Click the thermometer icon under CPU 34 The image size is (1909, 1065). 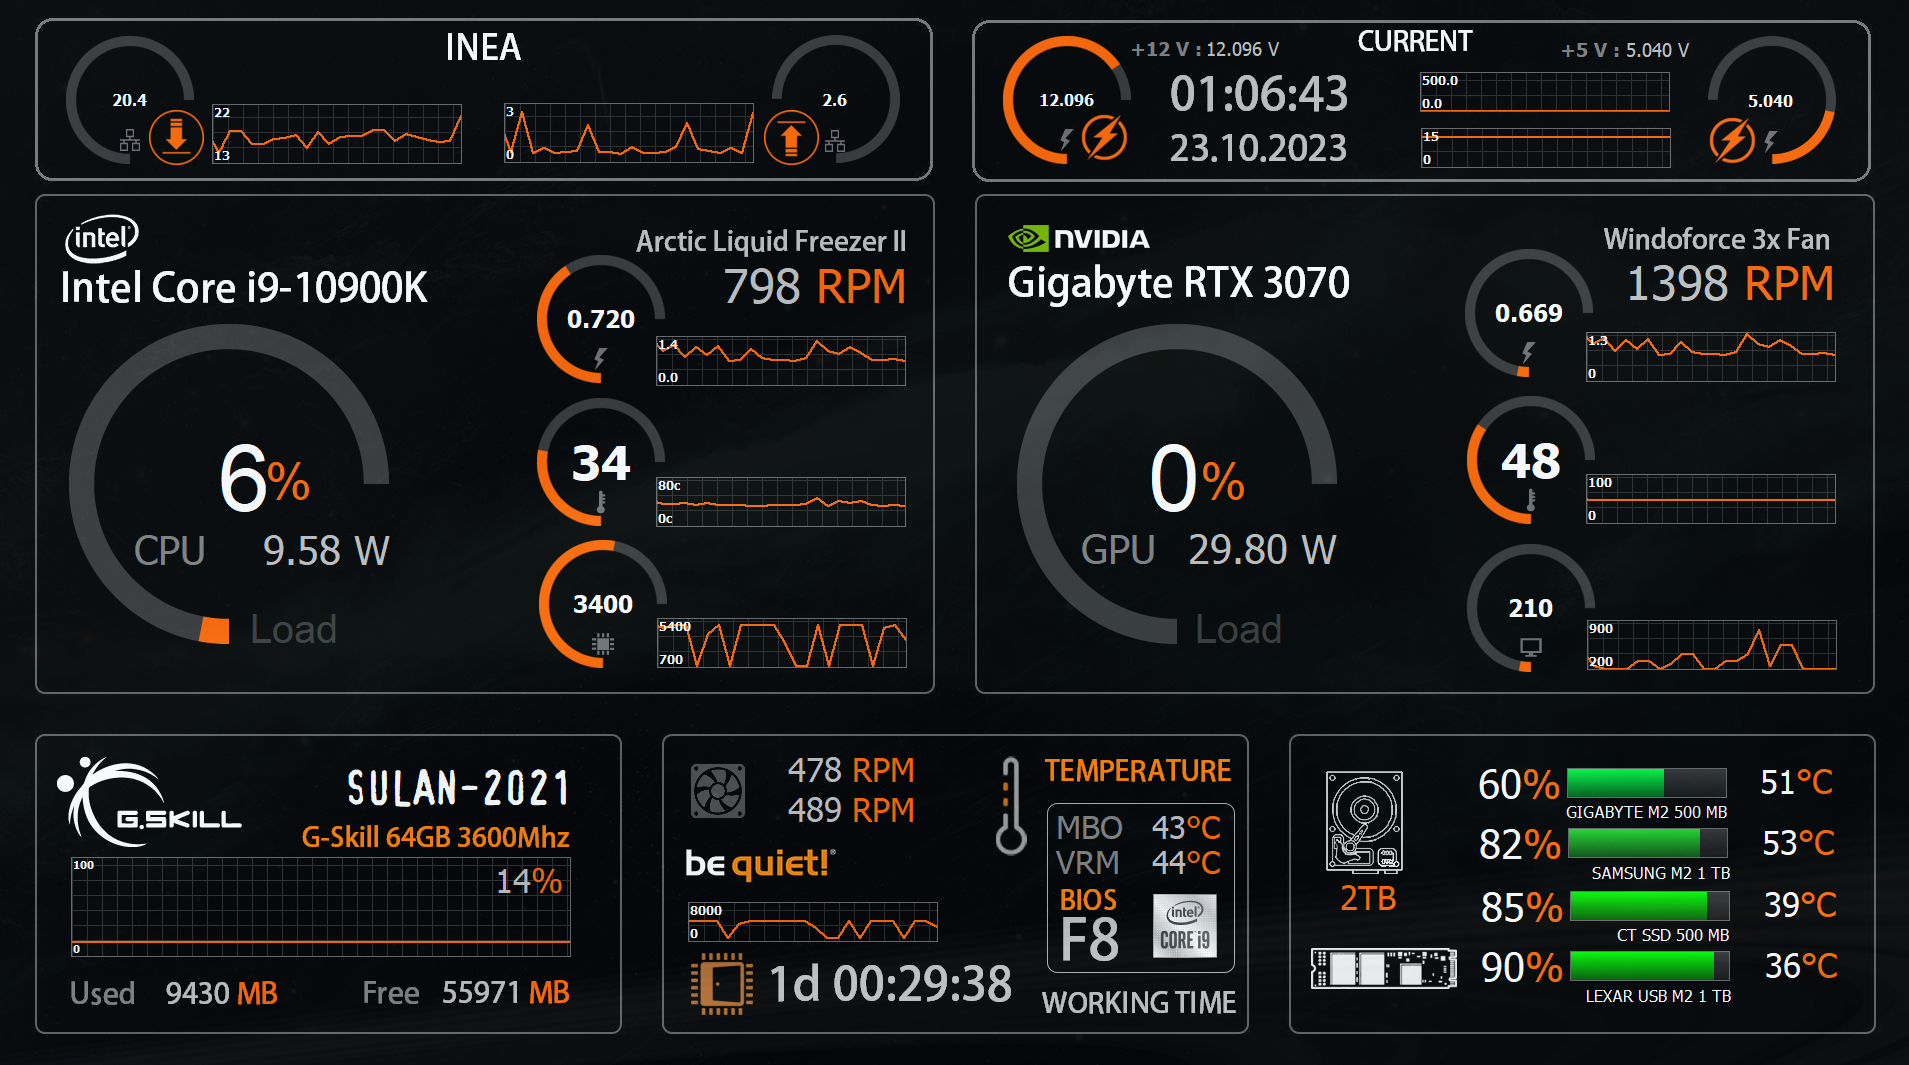coord(601,501)
